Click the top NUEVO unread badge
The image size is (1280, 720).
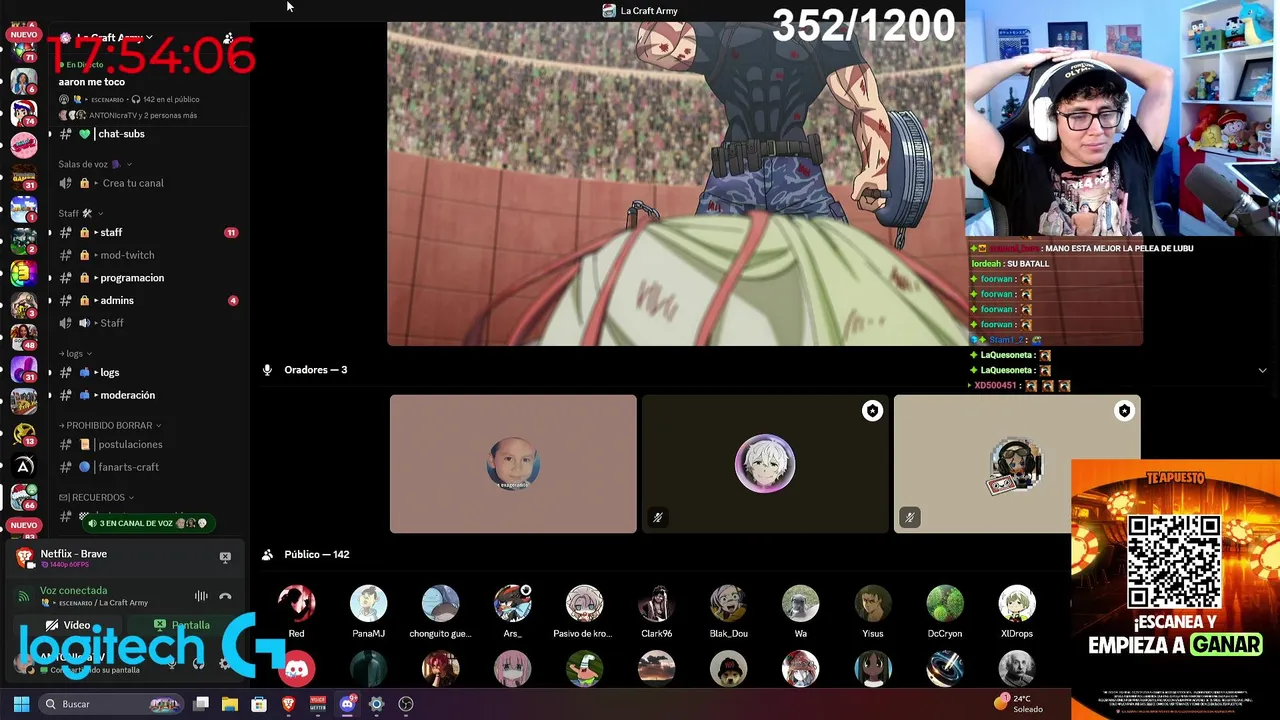tap(23, 34)
